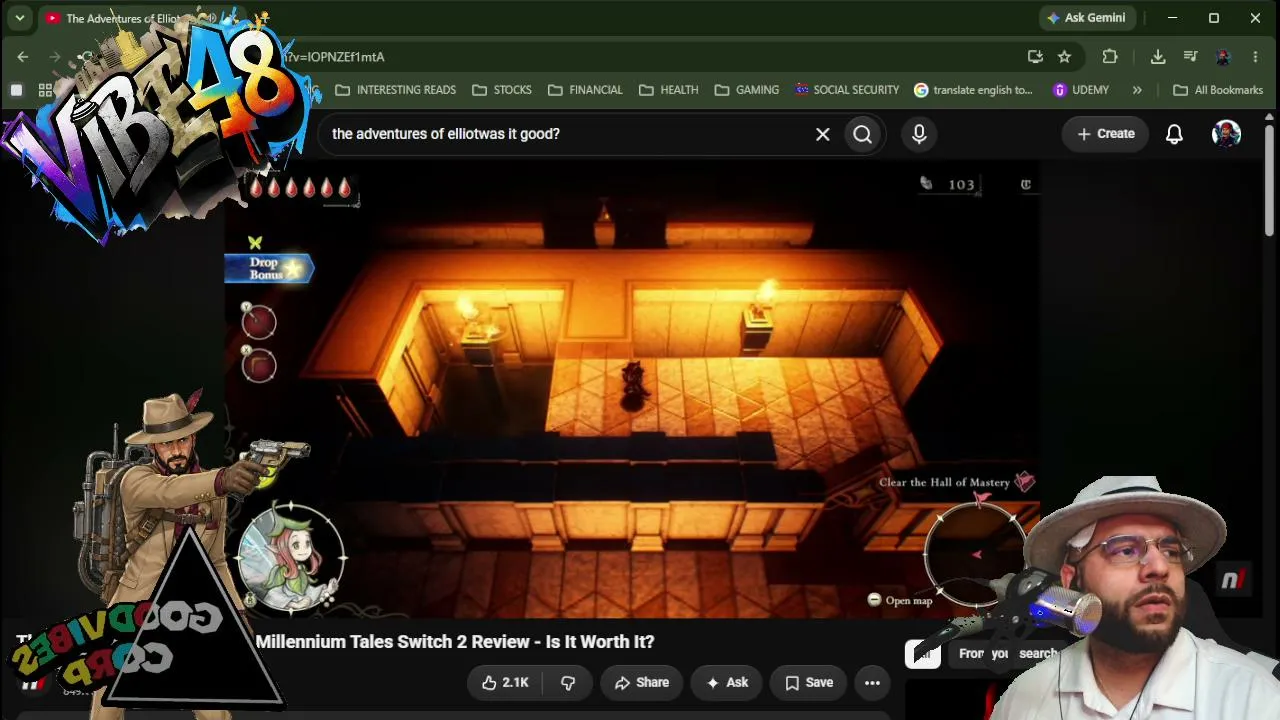The height and width of the screenshot is (720, 1280).
Task: Open Ask Gemini in Chrome
Action: (1086, 18)
